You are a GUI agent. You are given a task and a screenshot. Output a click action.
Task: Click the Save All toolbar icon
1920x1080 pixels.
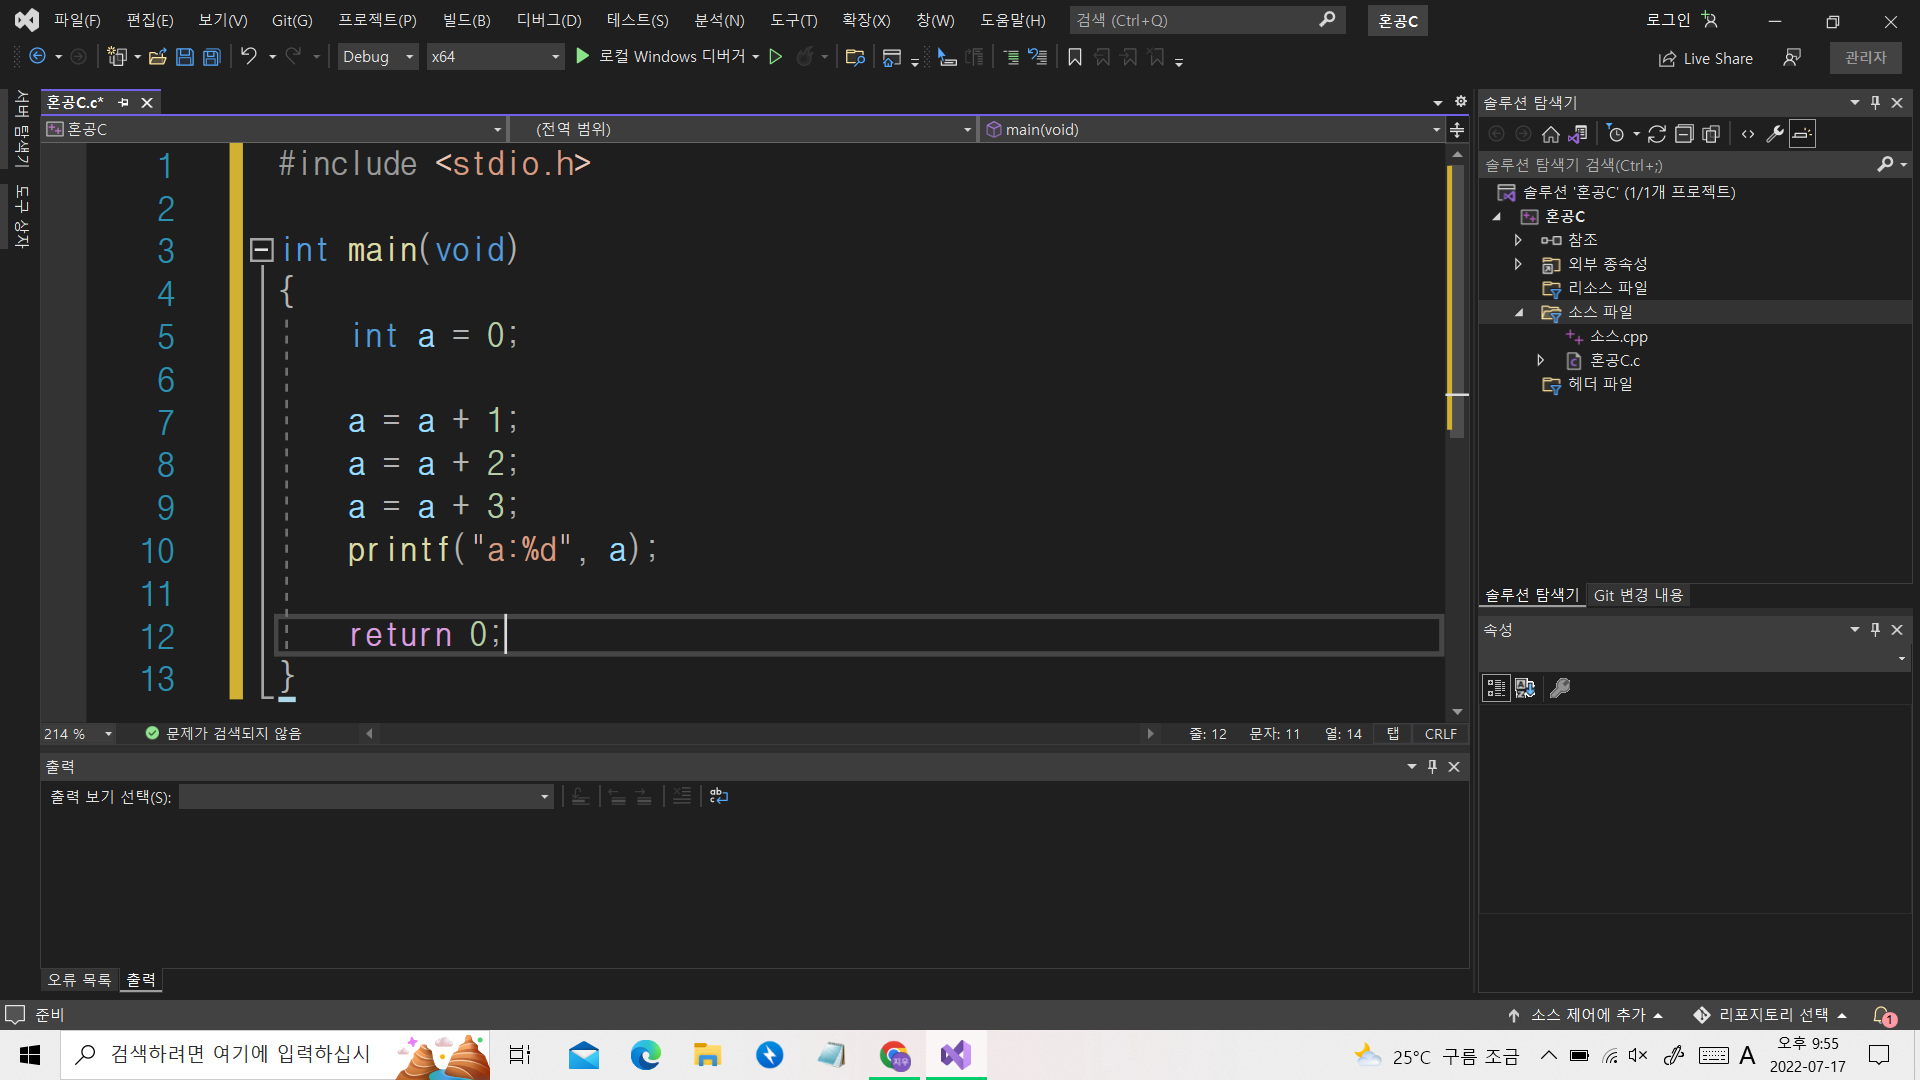click(x=212, y=57)
